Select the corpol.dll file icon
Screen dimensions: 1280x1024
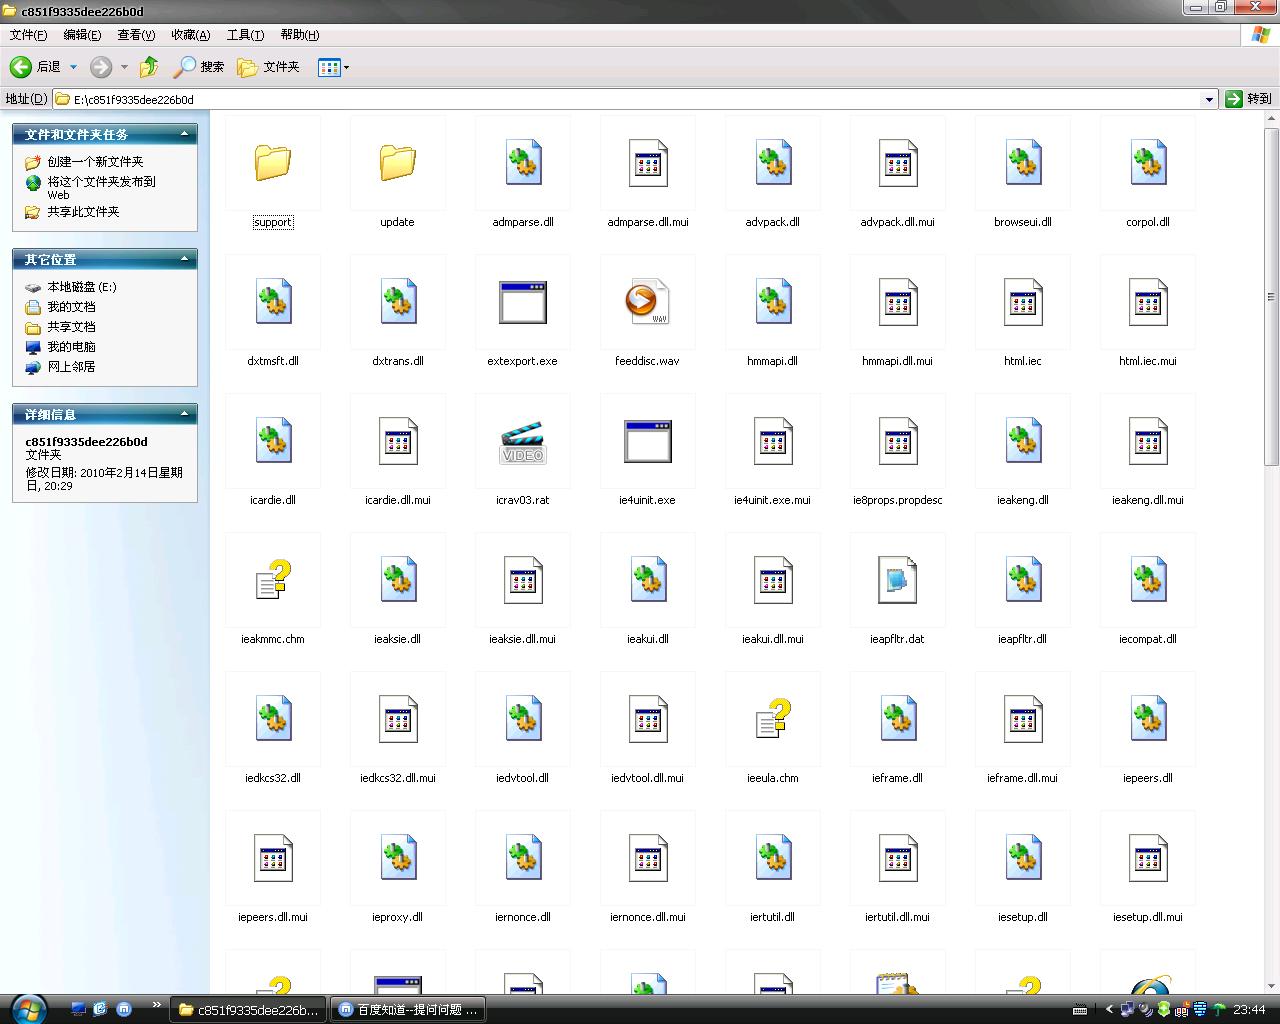[1148, 163]
